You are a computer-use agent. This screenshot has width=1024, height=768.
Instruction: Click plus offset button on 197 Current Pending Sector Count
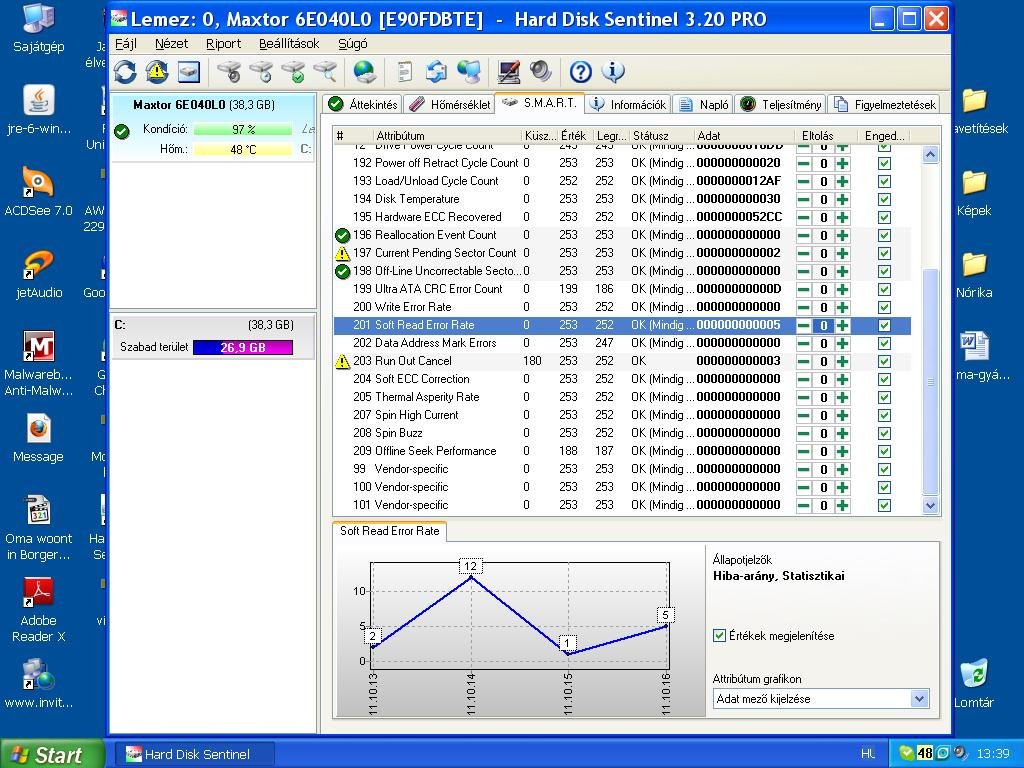842,253
